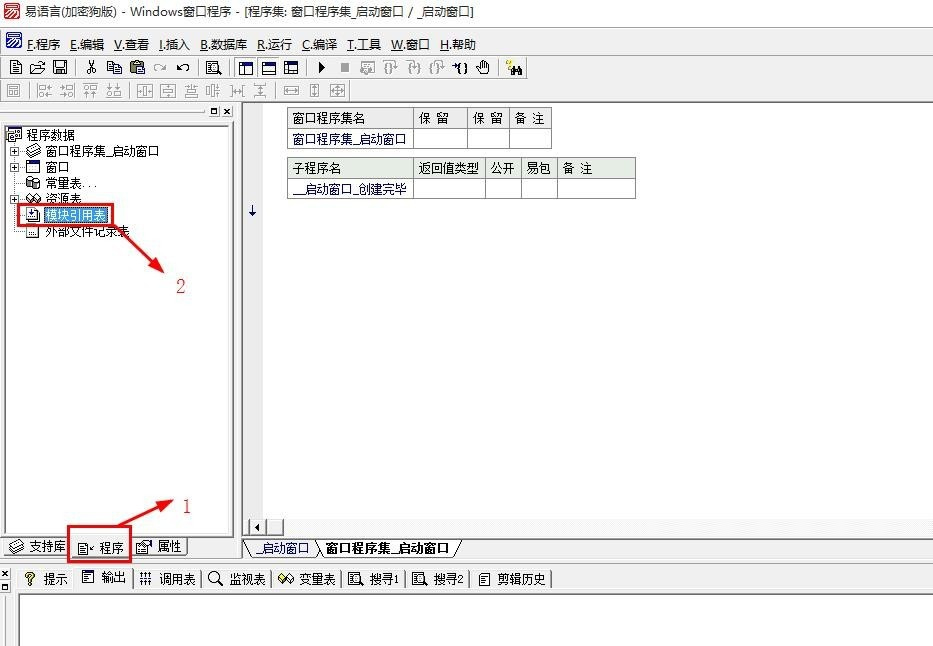The height and width of the screenshot is (646, 933).
Task: Click the Undo arrow icon
Action: pyautogui.click(x=183, y=68)
